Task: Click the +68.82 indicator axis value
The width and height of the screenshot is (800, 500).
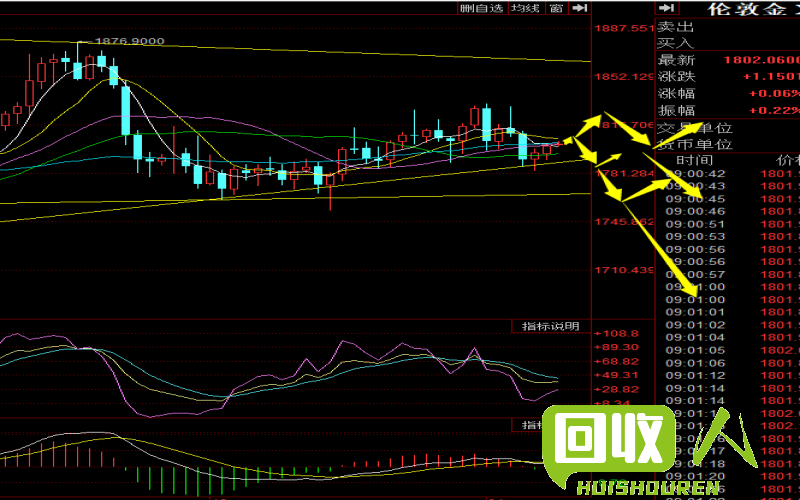Action: pyautogui.click(x=616, y=361)
